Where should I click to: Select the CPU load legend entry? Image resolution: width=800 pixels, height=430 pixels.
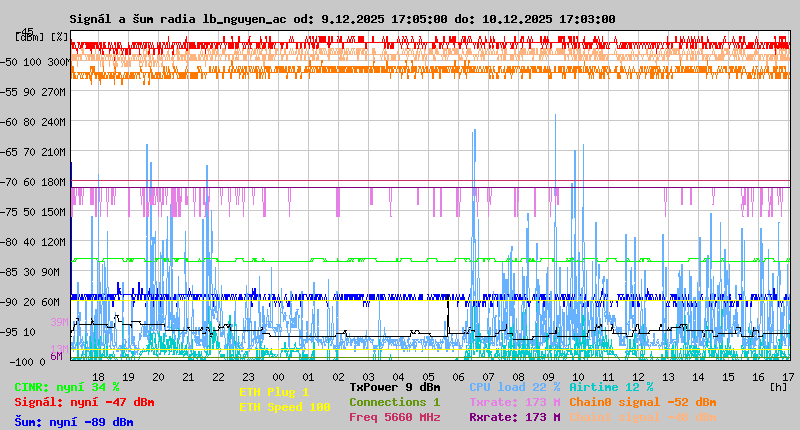click(x=514, y=387)
